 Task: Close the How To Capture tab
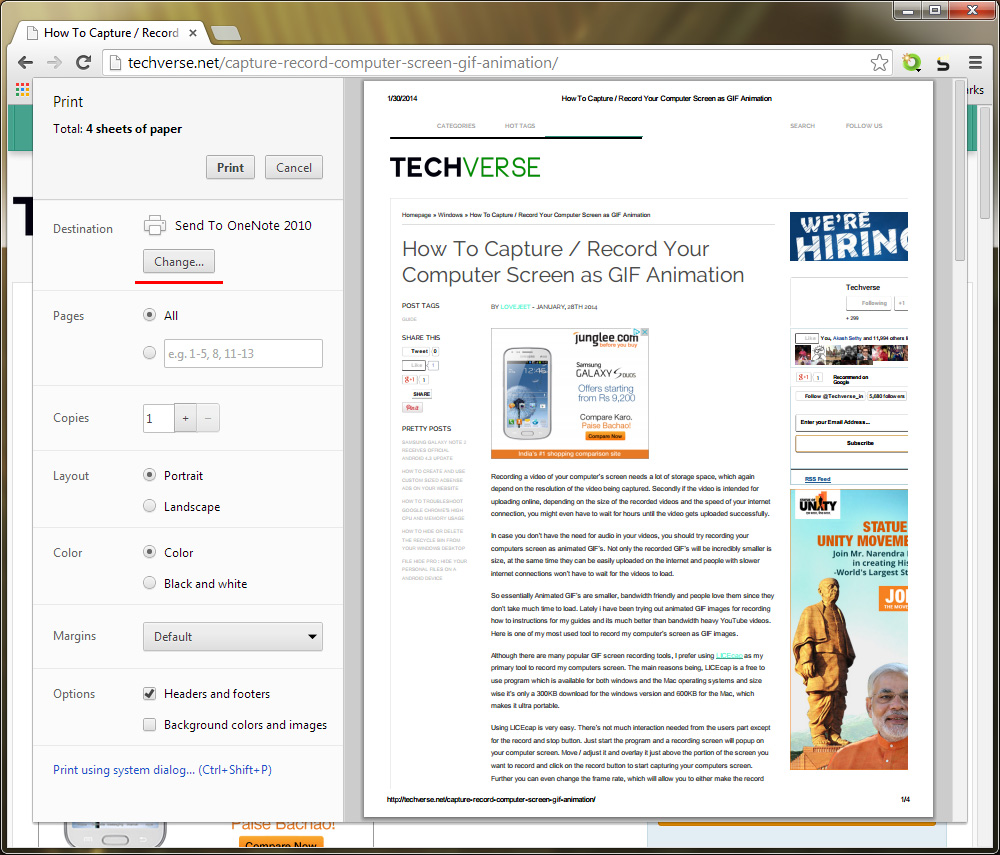click(193, 33)
